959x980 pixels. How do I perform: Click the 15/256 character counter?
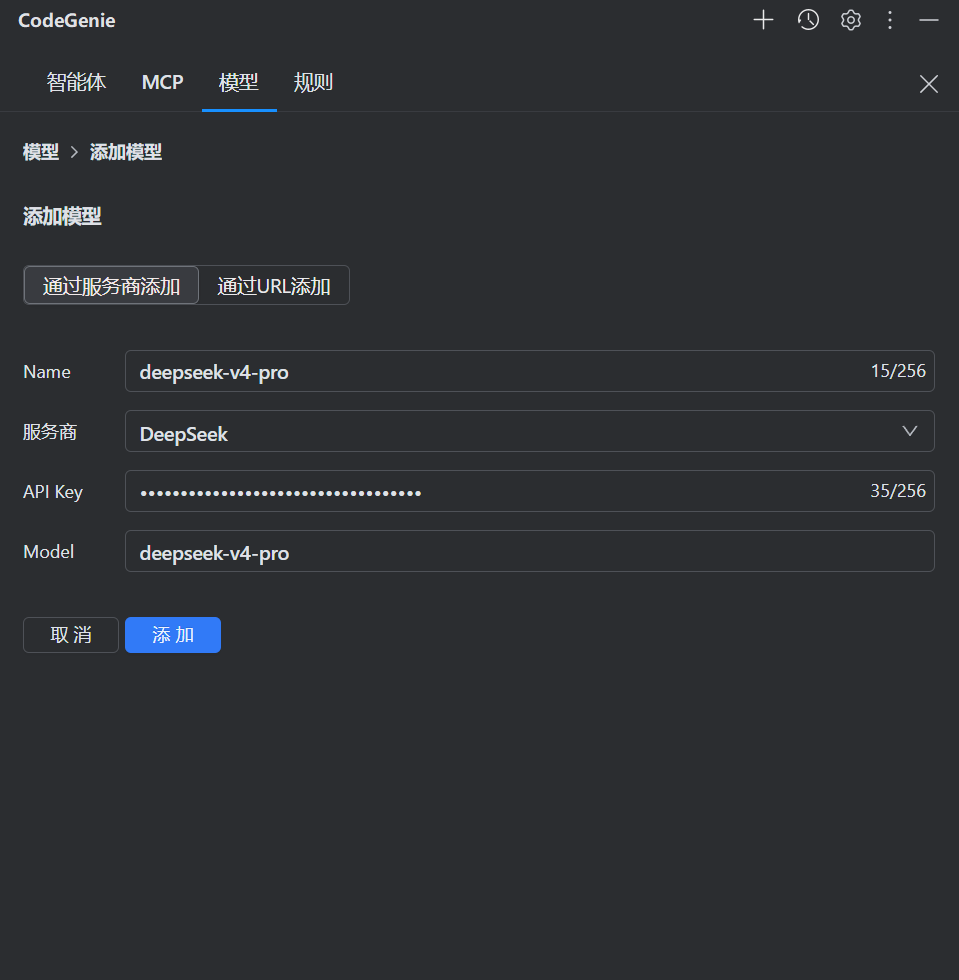[x=898, y=371]
